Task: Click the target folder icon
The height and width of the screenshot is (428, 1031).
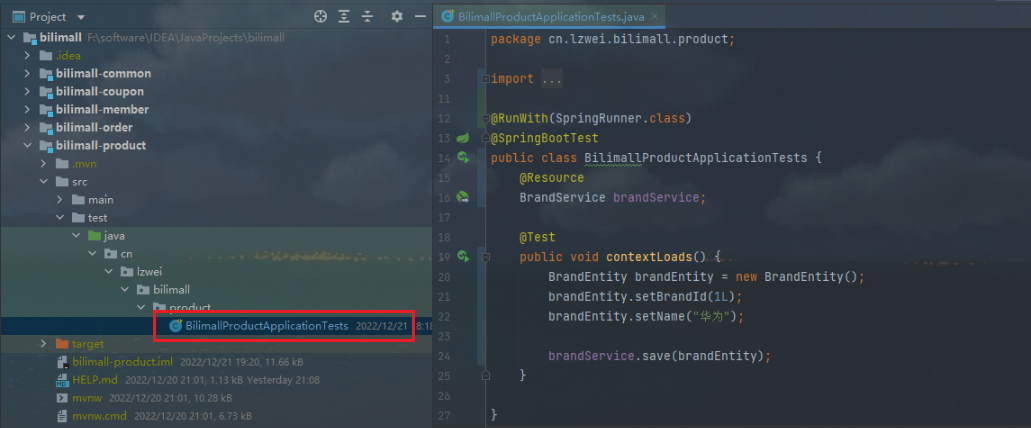Action: tap(62, 344)
